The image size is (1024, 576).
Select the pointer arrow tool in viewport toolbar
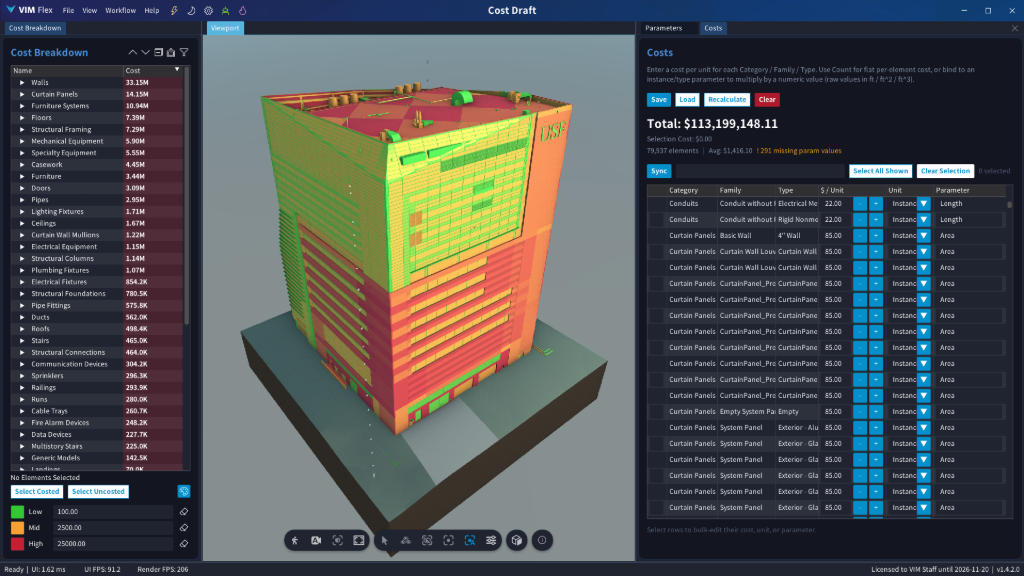point(385,540)
